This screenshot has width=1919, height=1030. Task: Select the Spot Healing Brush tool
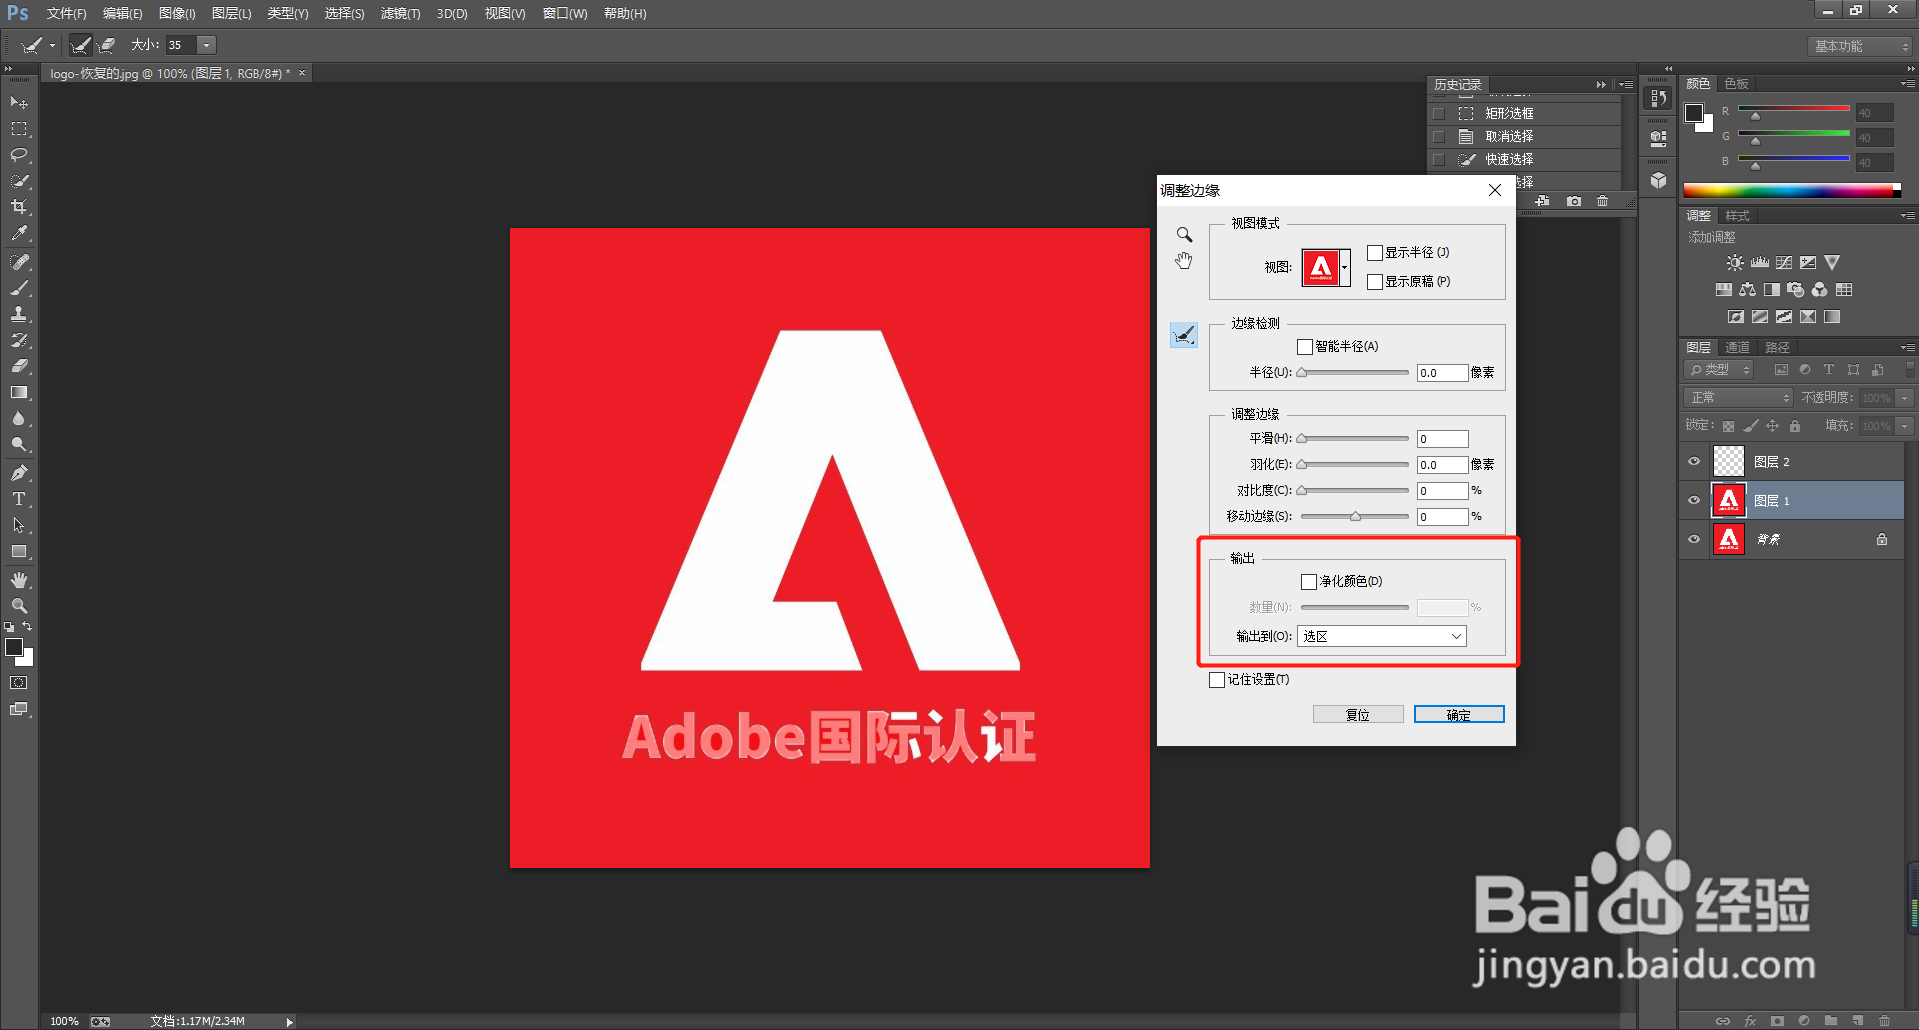(x=19, y=262)
